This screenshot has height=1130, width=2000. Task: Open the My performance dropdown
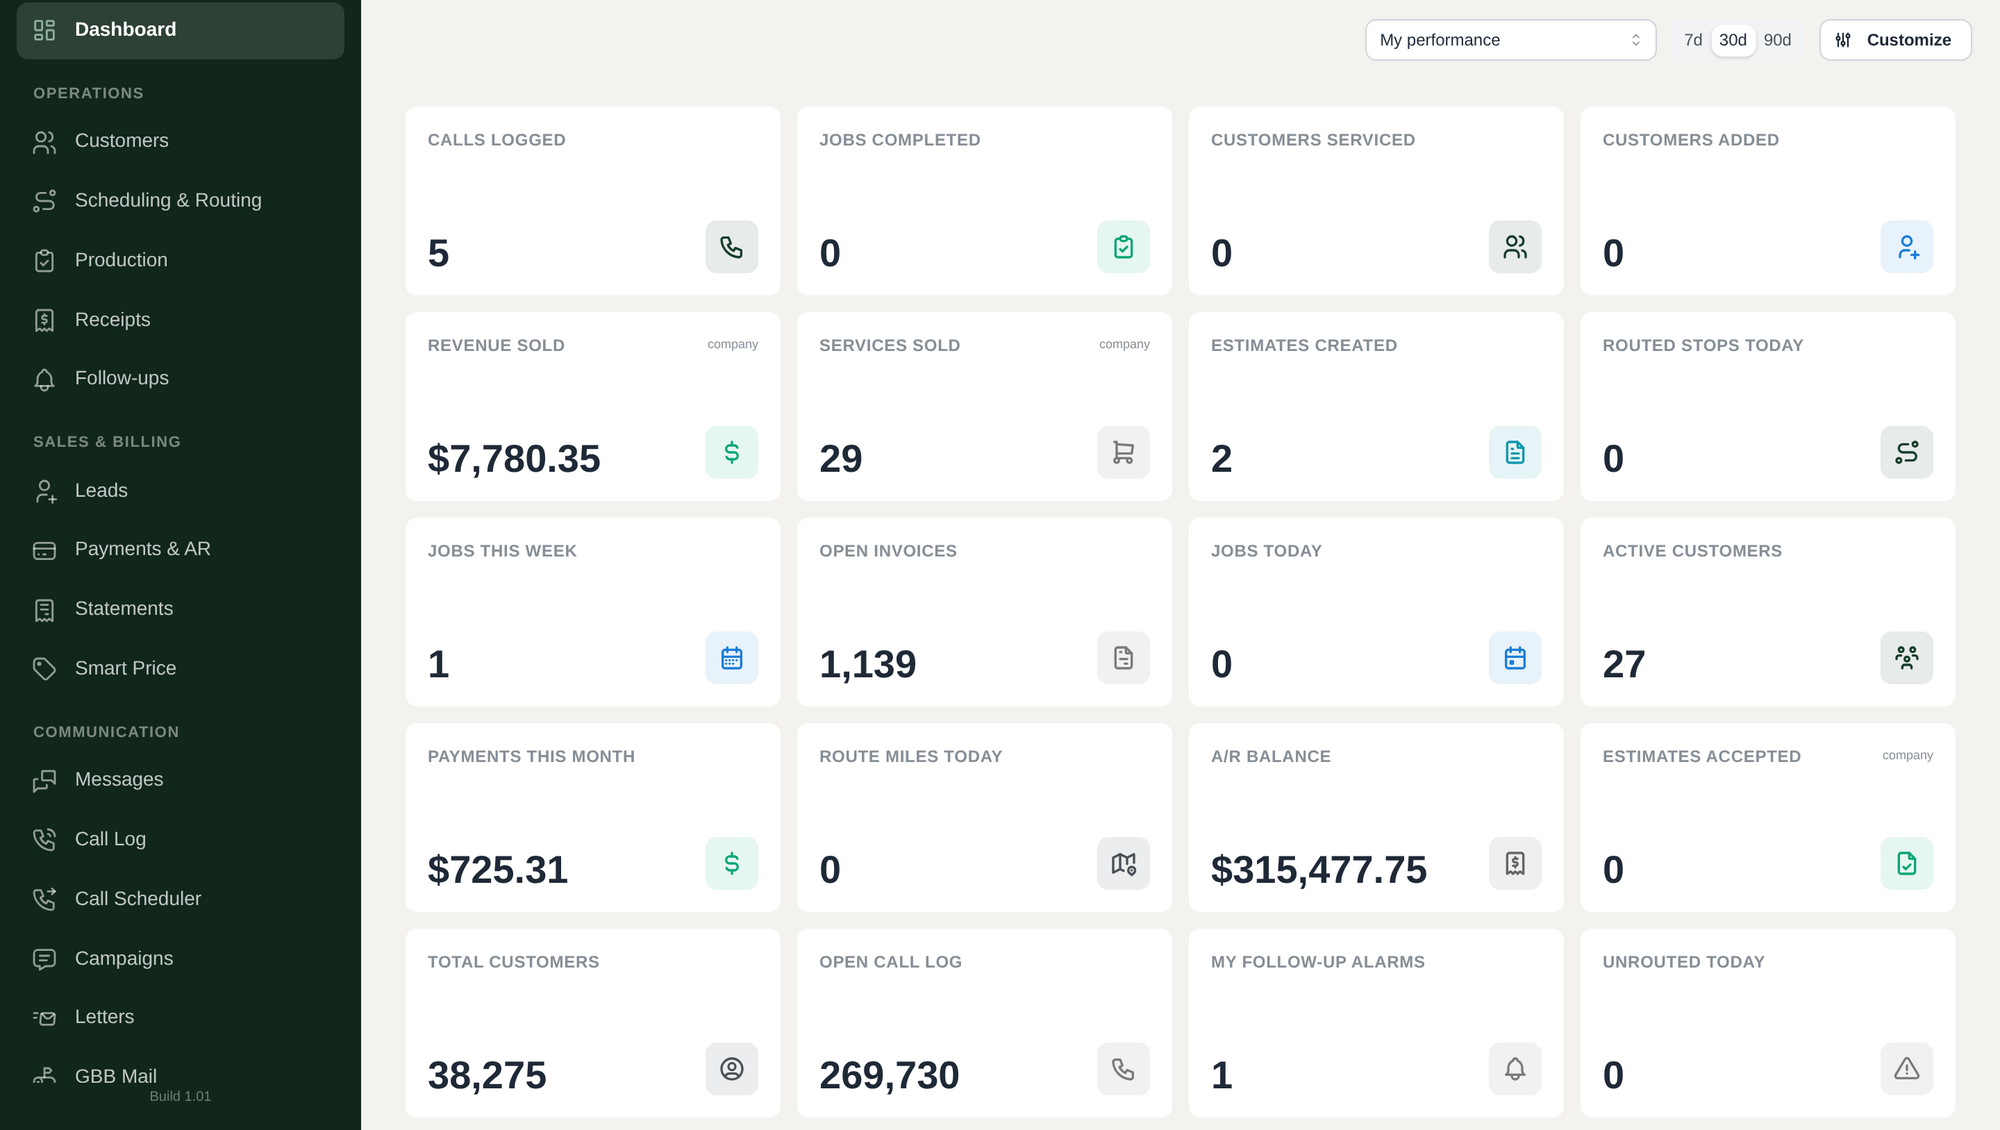click(1510, 40)
